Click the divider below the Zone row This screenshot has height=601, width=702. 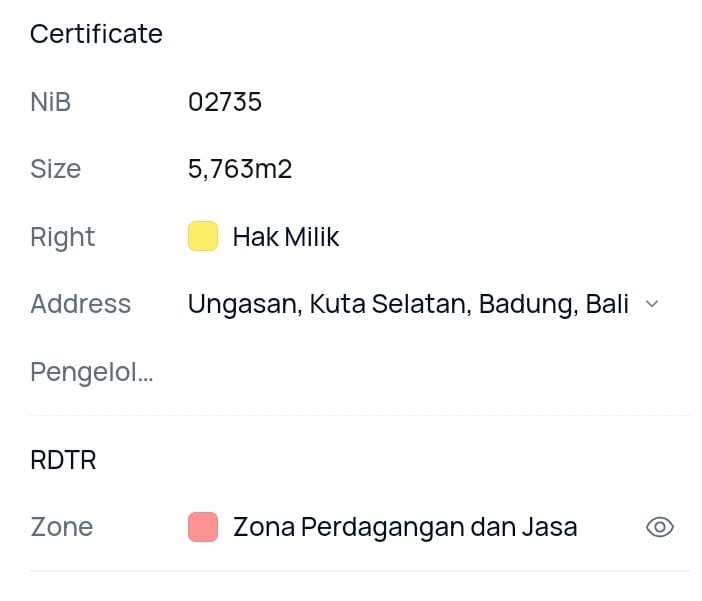360,571
